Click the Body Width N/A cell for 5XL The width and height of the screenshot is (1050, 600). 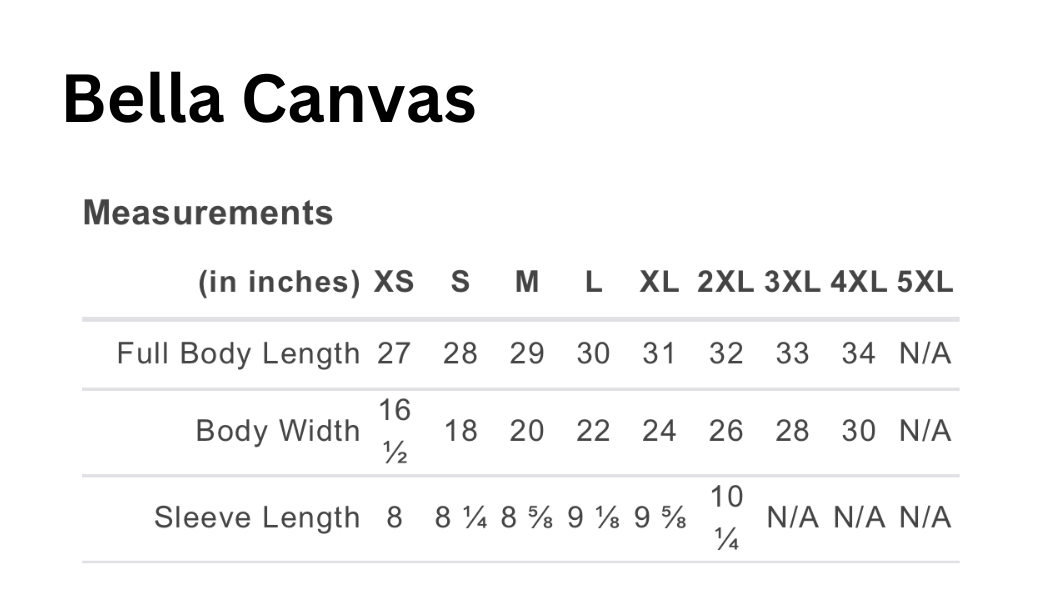925,431
